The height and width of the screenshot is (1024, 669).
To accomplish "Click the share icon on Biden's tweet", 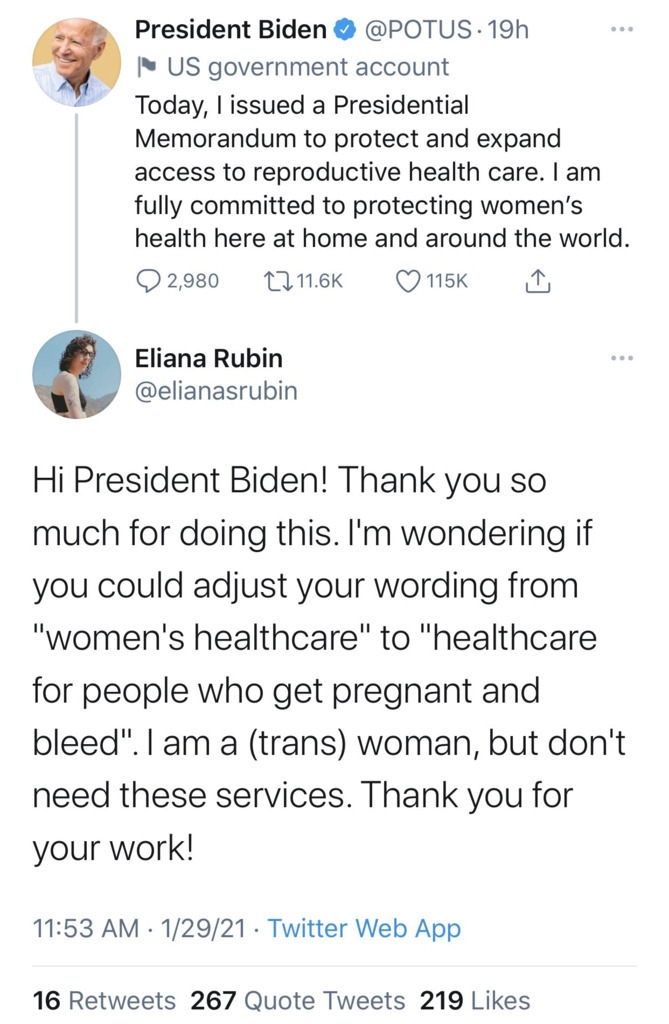I will click(538, 282).
